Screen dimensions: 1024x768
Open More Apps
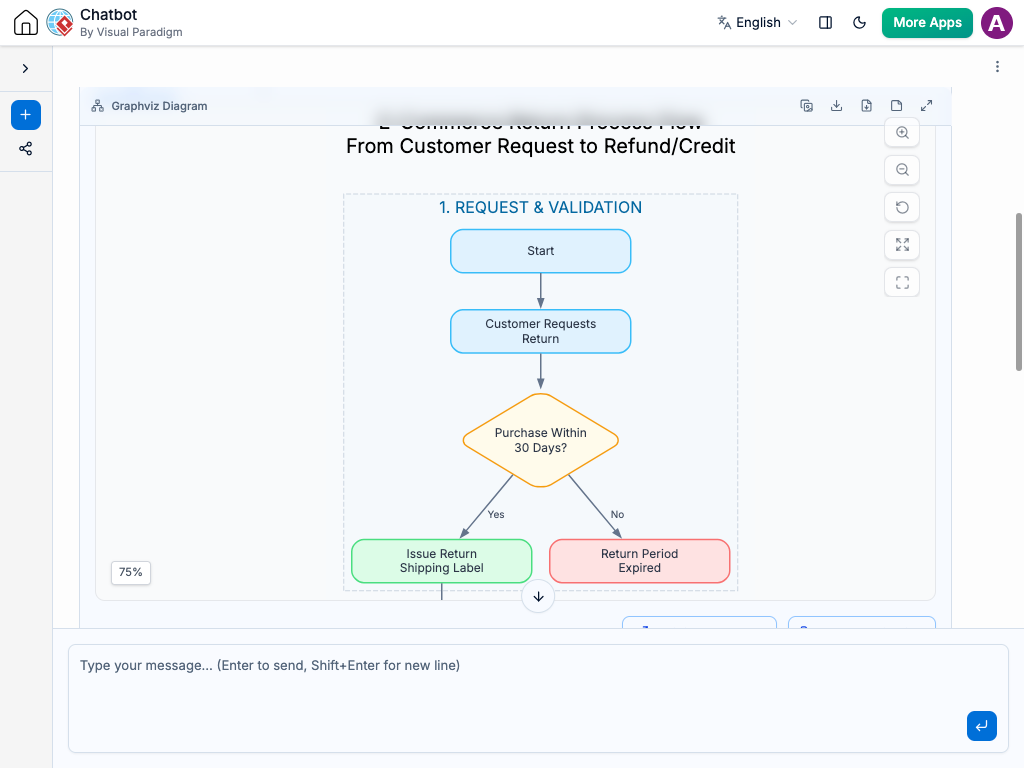[x=927, y=22]
